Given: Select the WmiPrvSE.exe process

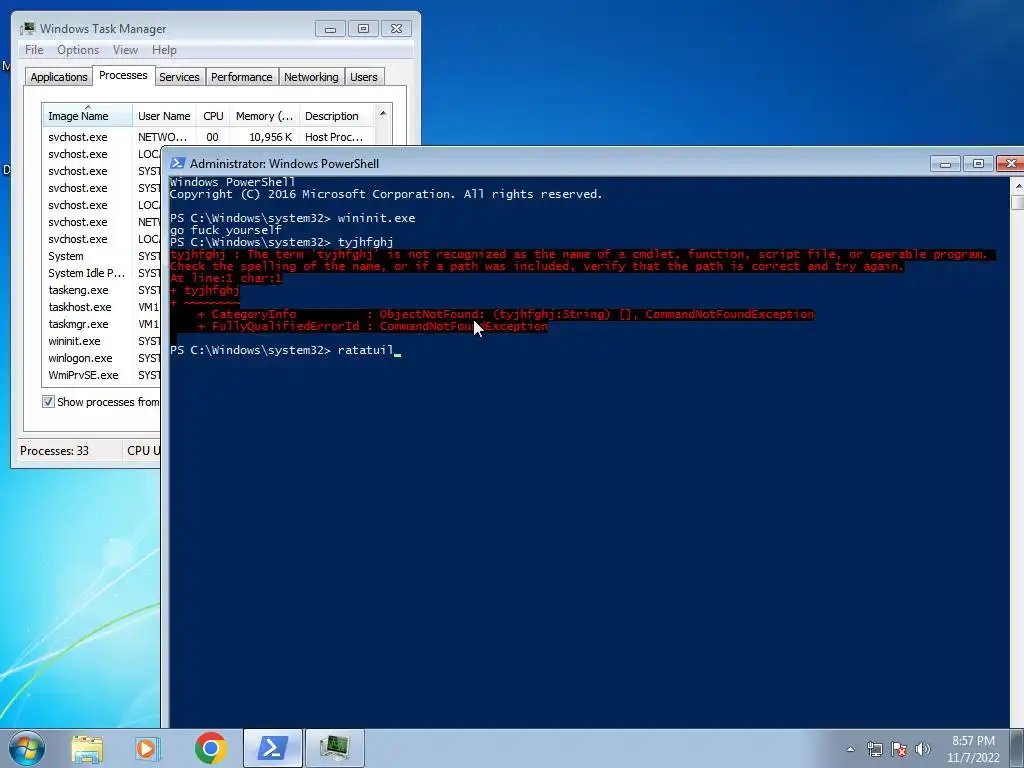Looking at the screenshot, I should (102, 375).
